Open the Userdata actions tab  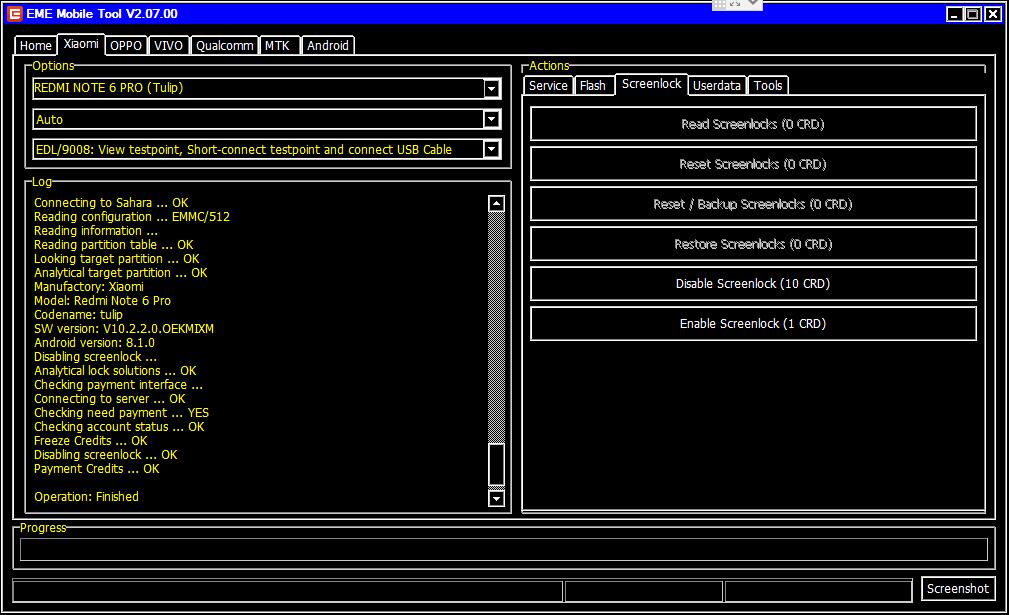(717, 86)
